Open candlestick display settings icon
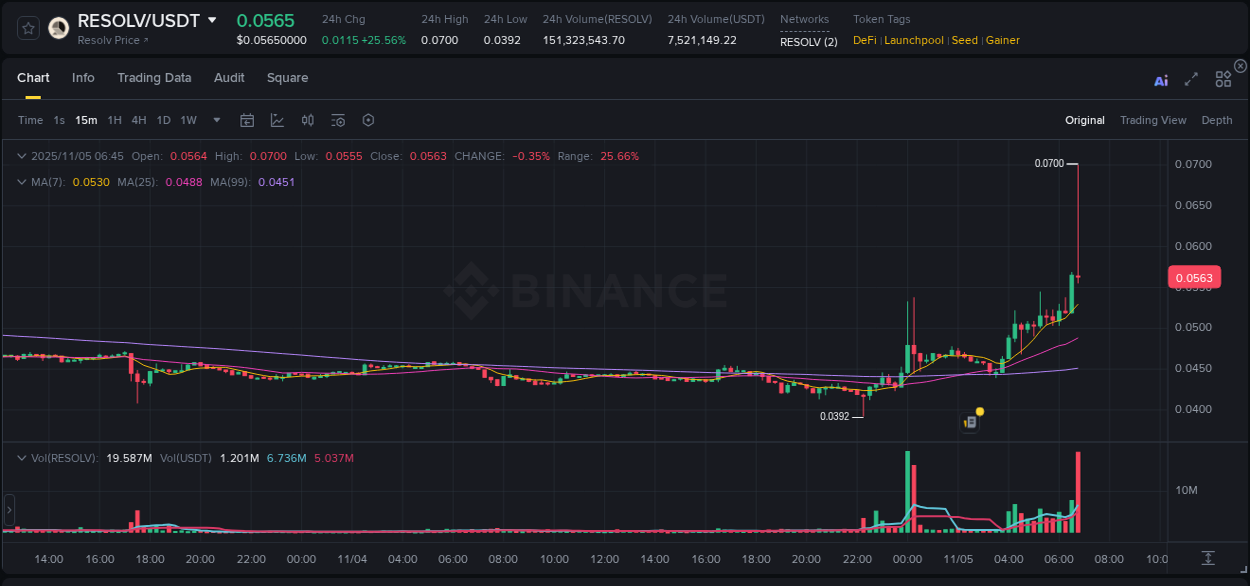 pyautogui.click(x=307, y=120)
